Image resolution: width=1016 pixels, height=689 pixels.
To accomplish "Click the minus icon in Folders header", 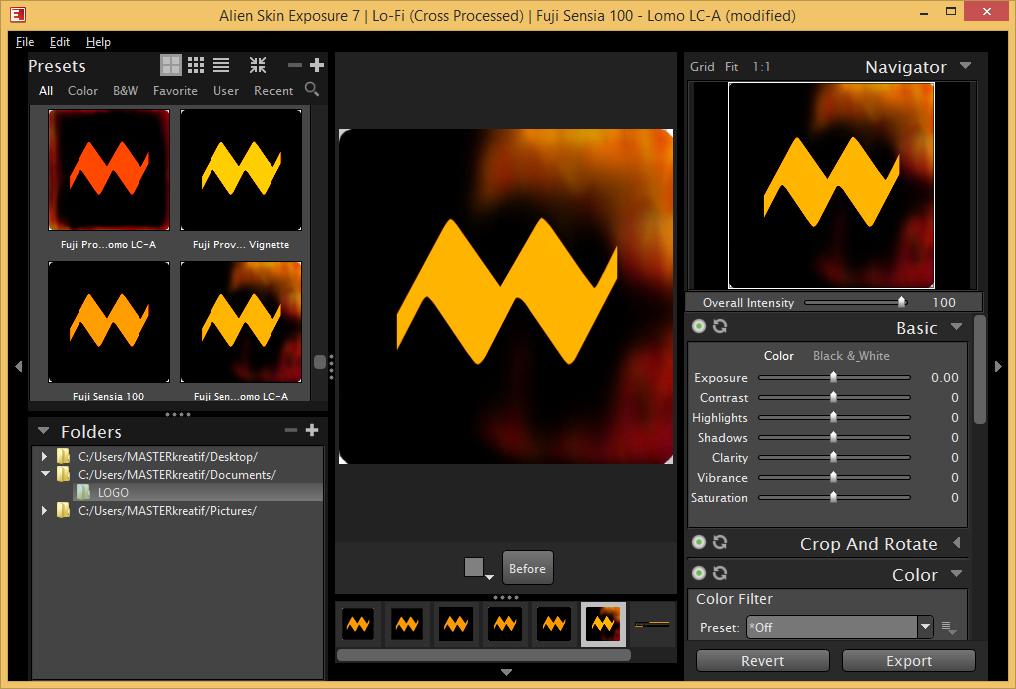I will pos(291,430).
